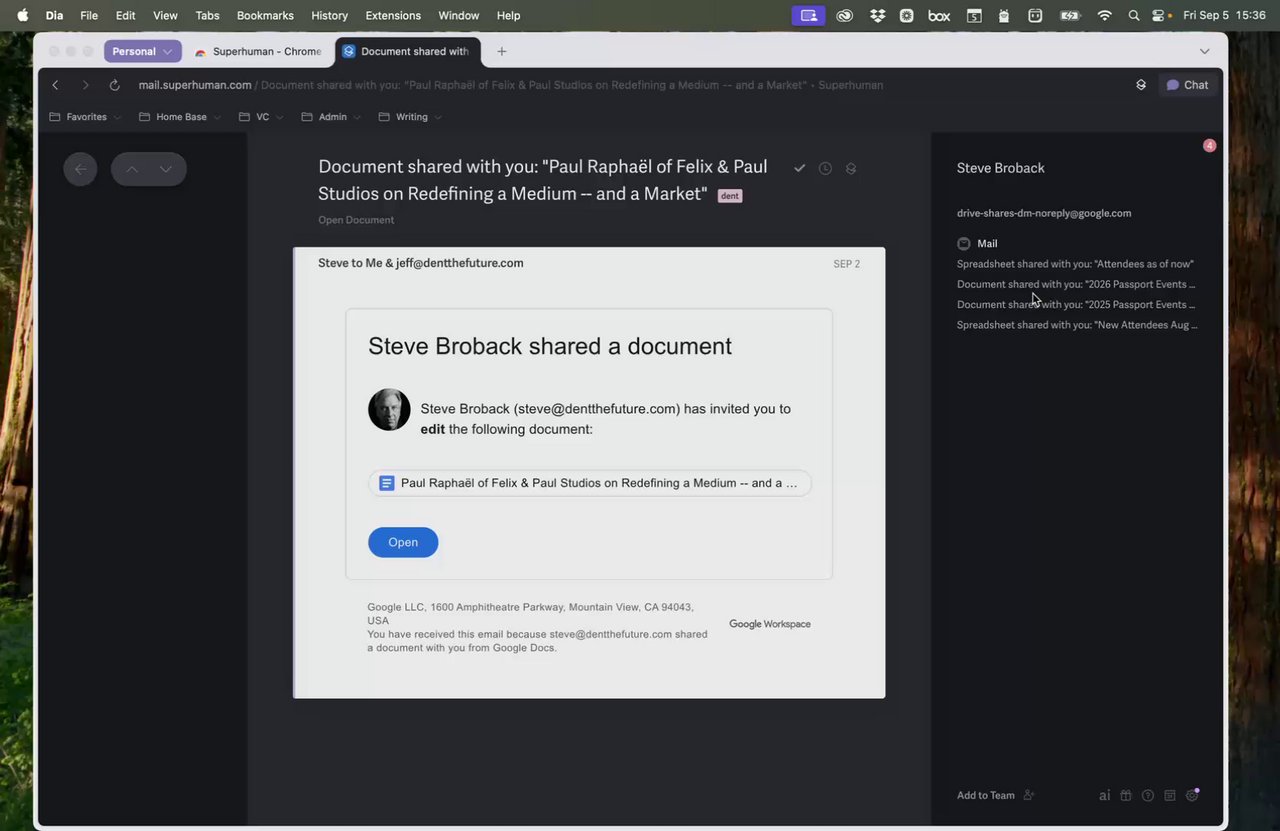Click the screen sharing icon in the menu bar
This screenshot has height=831, width=1280.
808,15
